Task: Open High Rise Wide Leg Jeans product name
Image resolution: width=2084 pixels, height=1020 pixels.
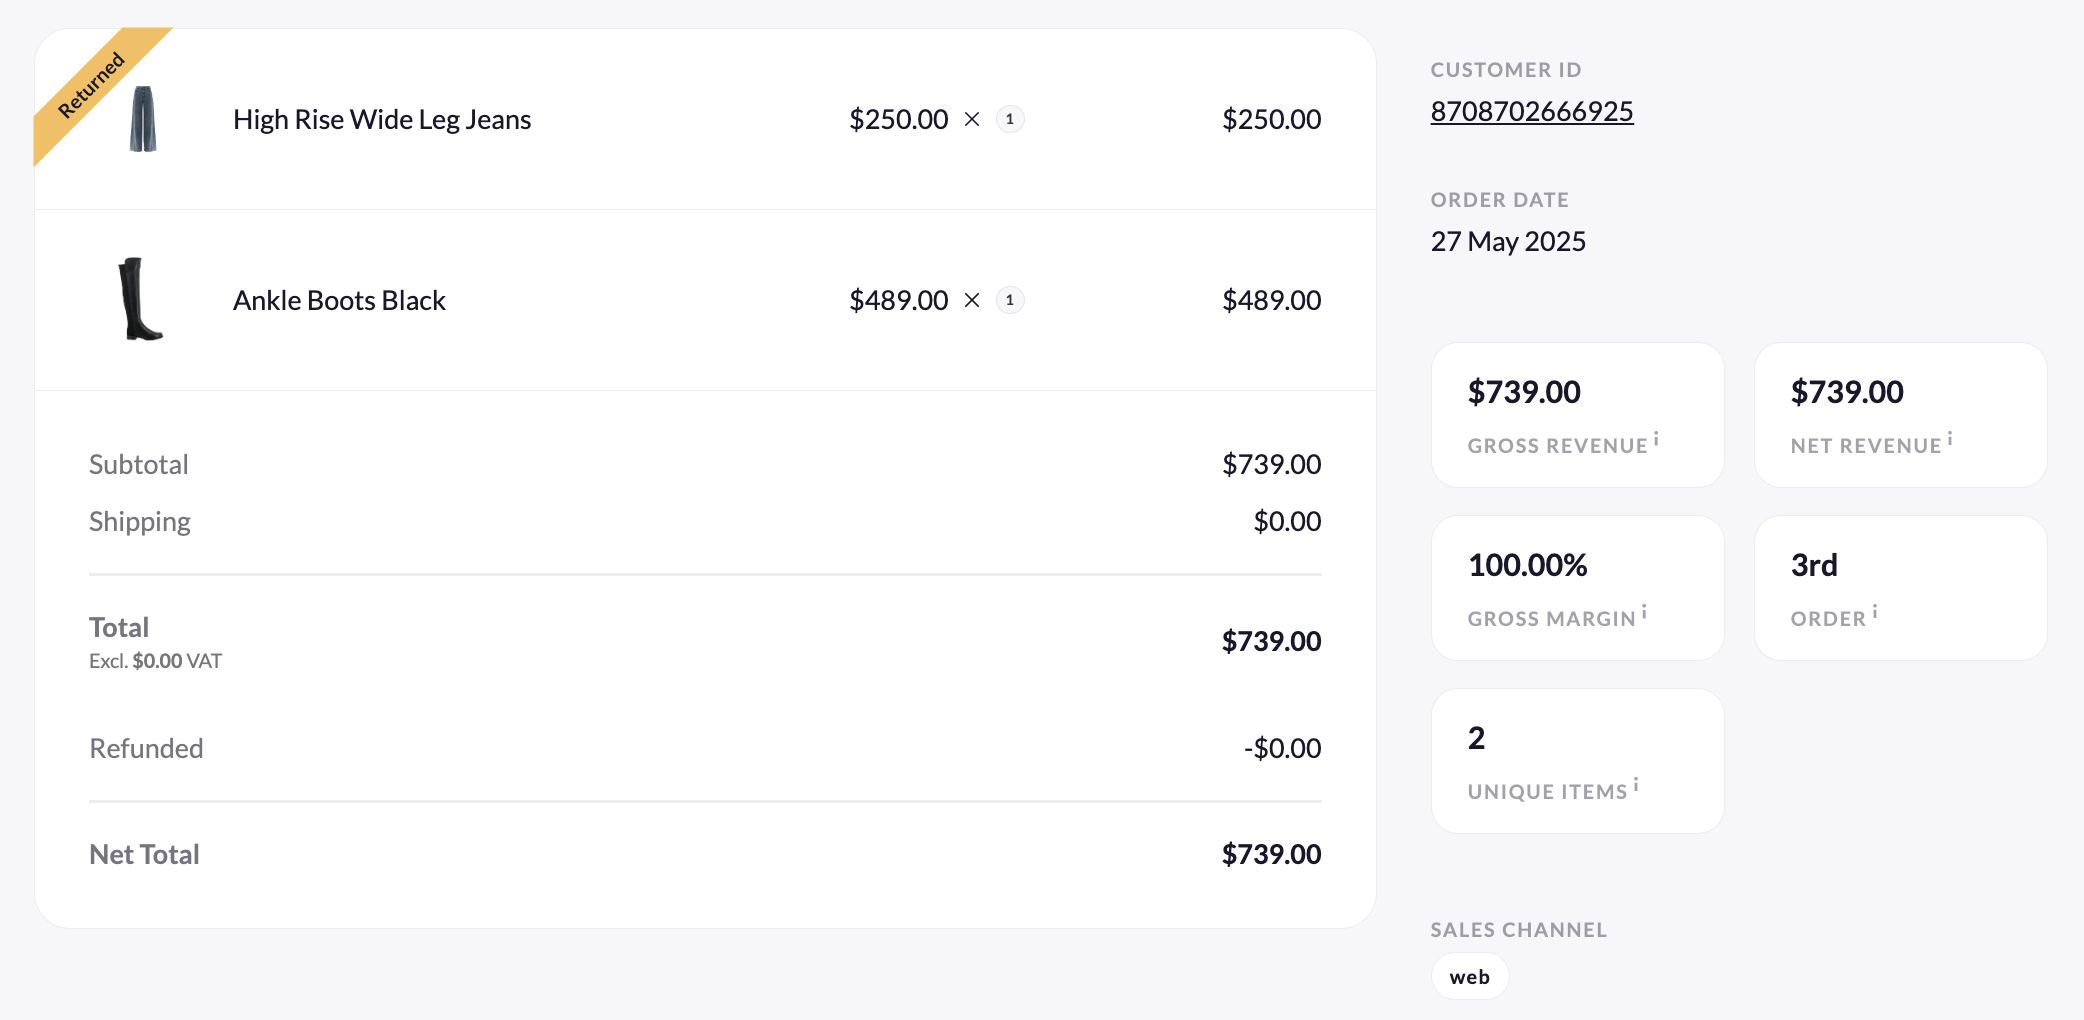Action: pos(382,119)
